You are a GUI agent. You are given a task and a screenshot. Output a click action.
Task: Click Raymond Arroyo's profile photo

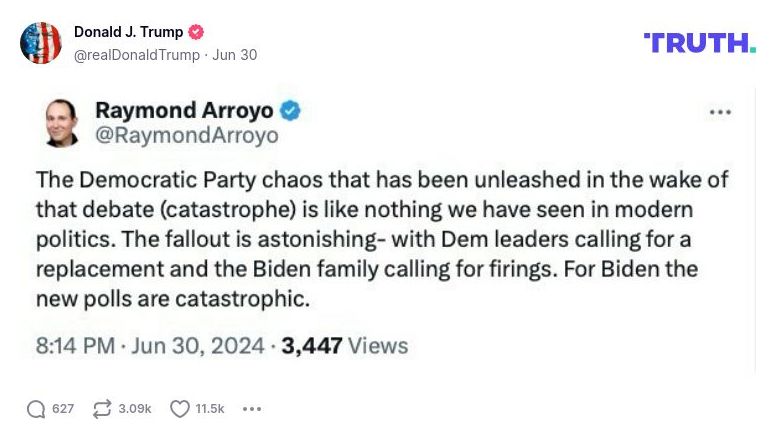[x=61, y=122]
